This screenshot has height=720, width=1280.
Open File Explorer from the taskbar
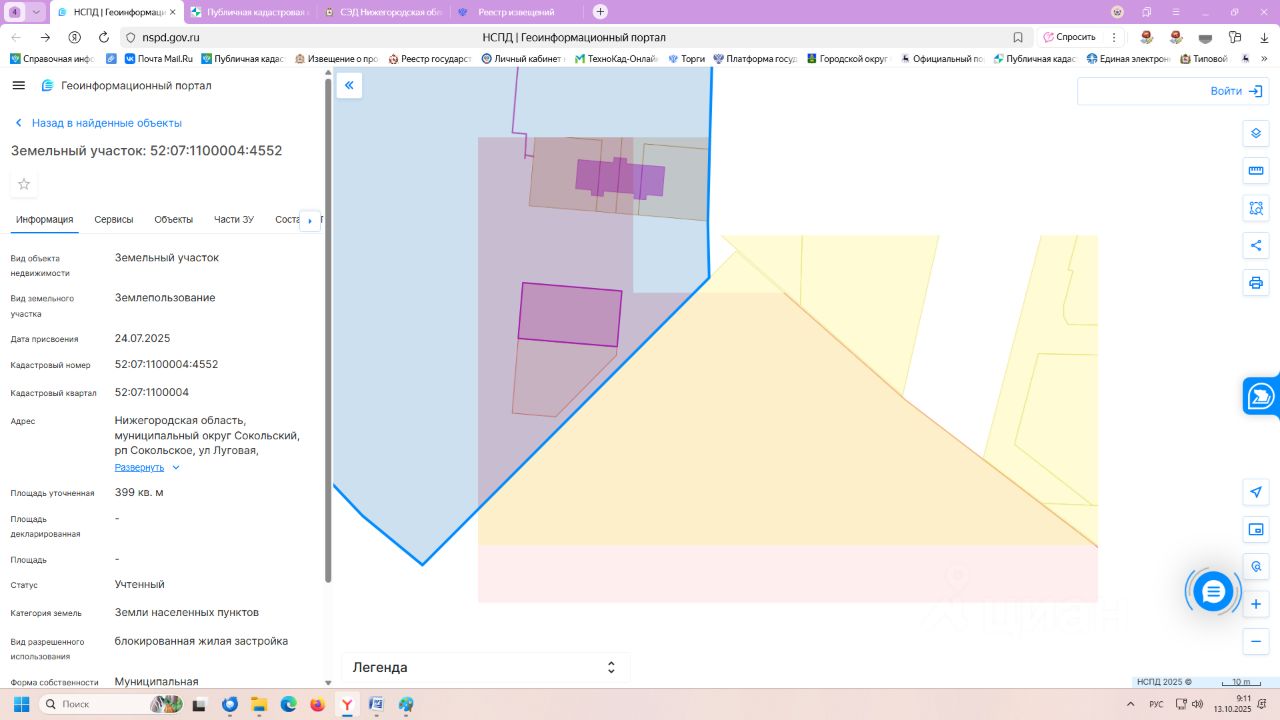(x=259, y=704)
